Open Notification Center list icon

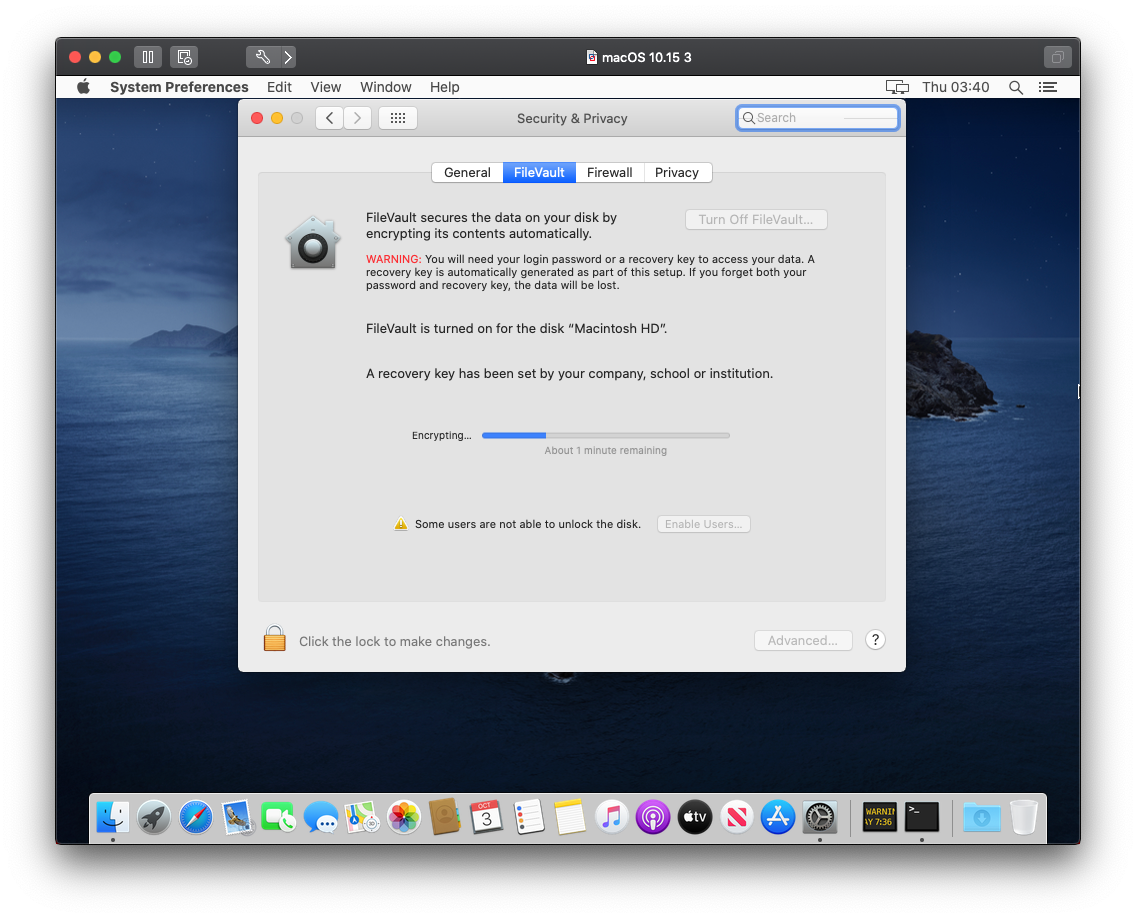coord(1047,87)
